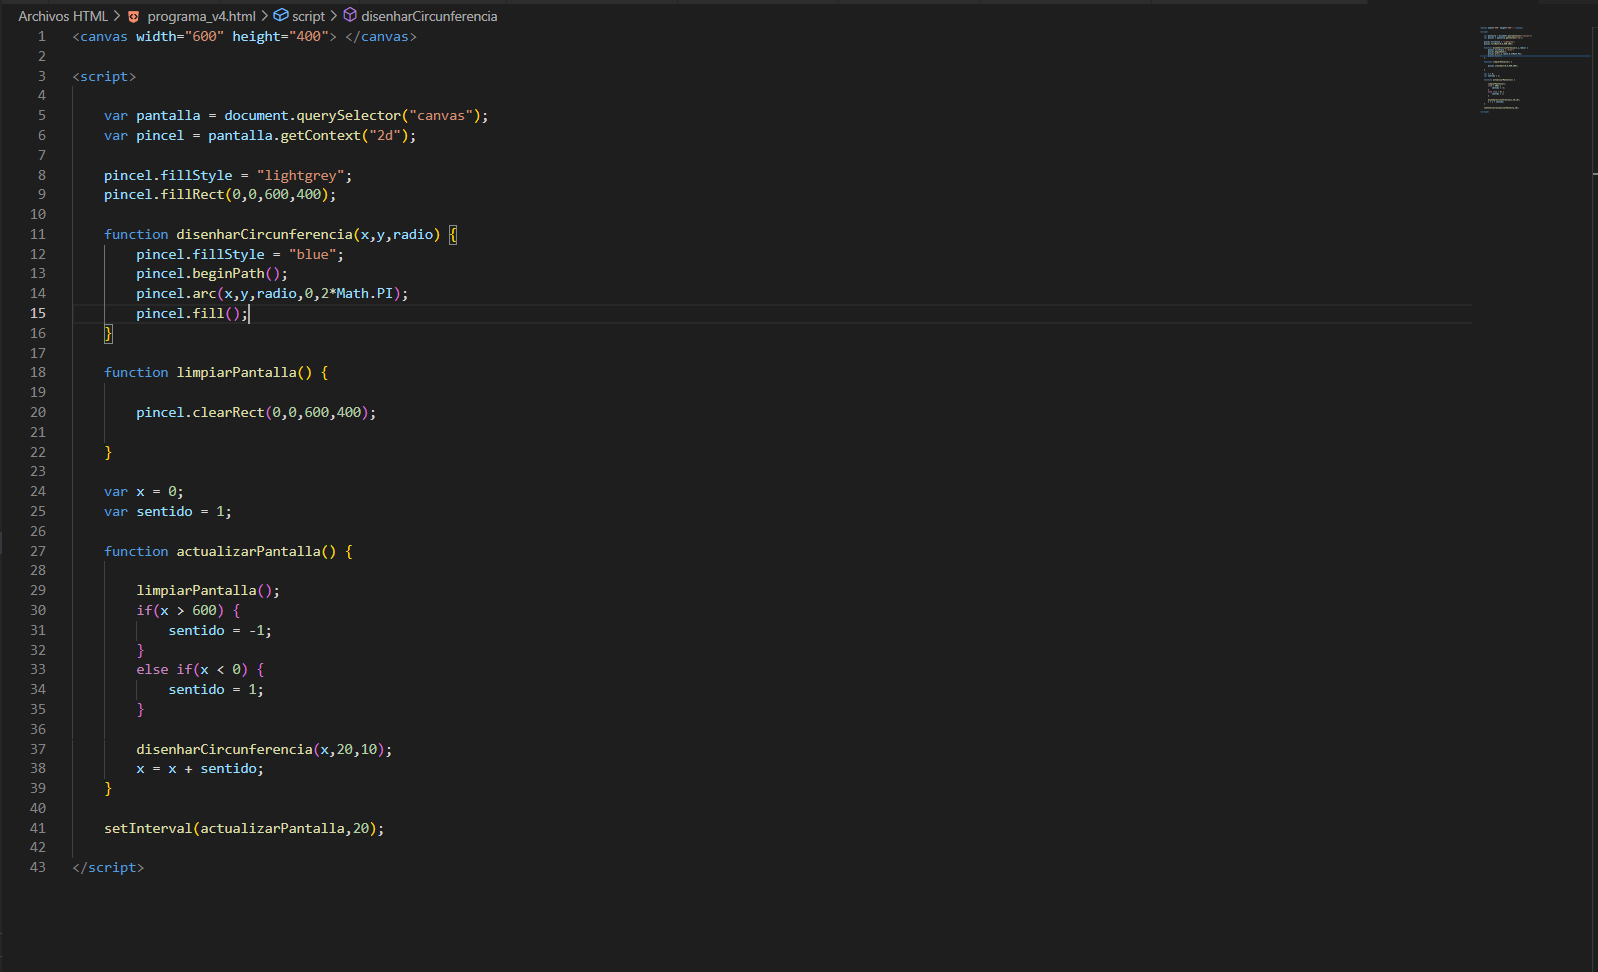Click the disenharCircunferencia function cube icon

(350, 15)
